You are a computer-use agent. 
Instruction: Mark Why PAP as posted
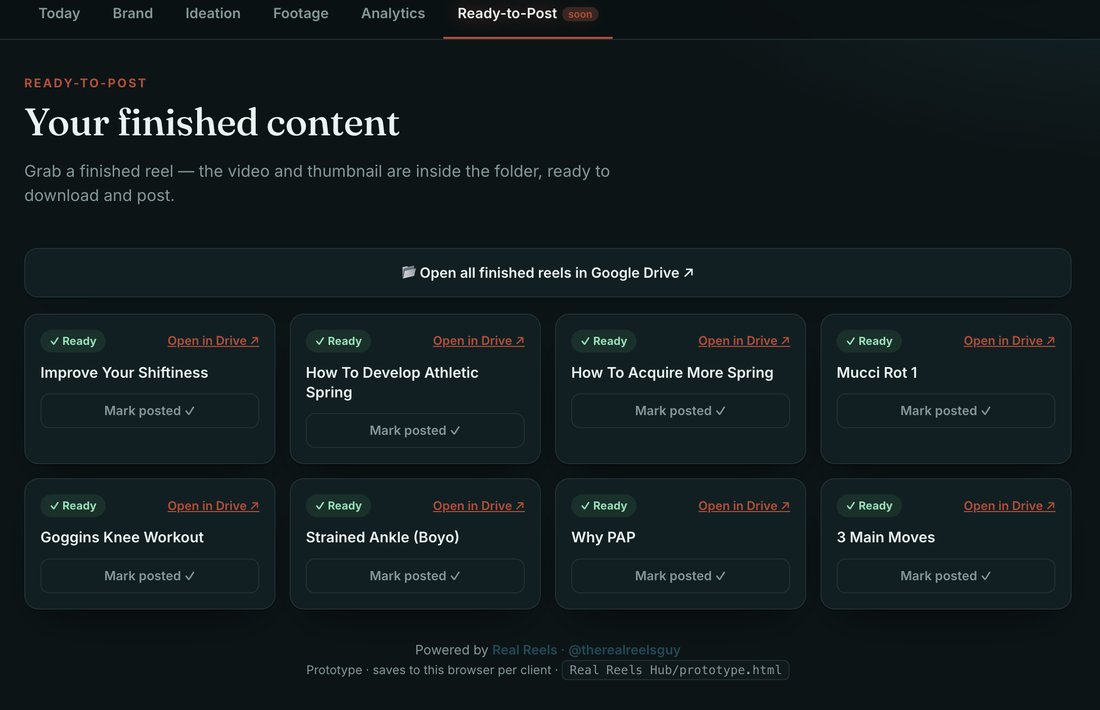680,576
